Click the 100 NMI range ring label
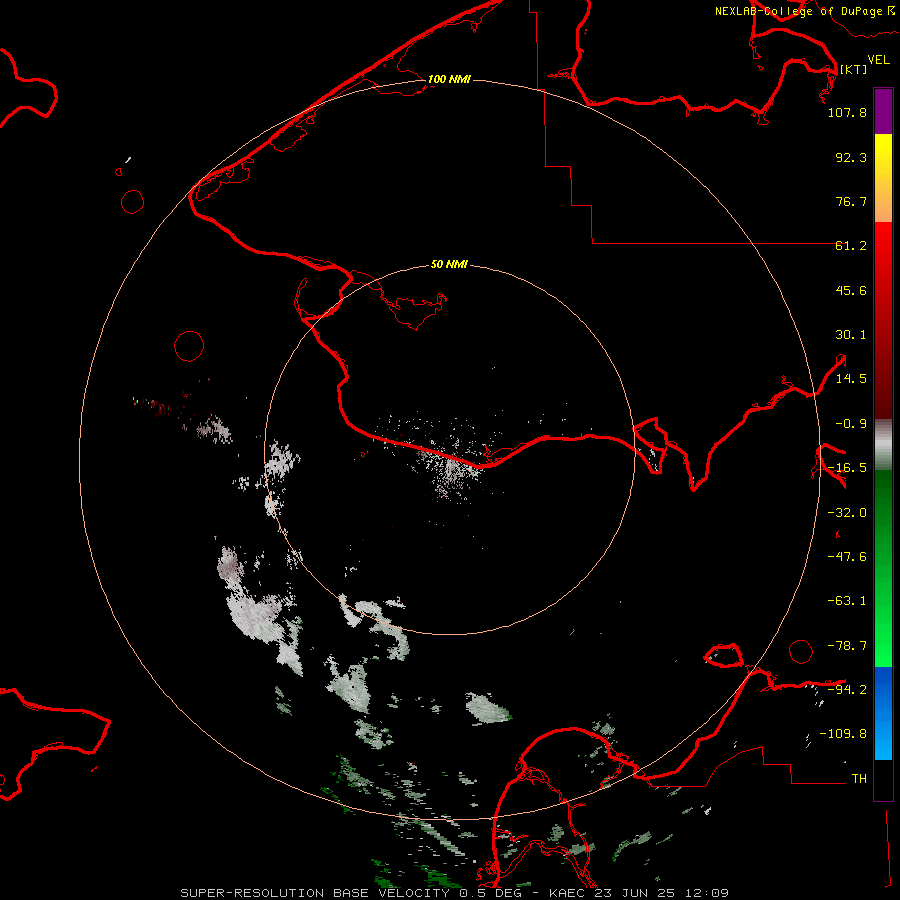Viewport: 900px width, 900px height. tap(449, 79)
